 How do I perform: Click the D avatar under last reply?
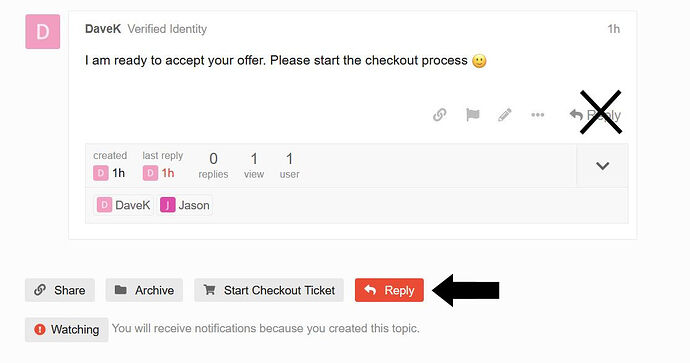[150, 173]
